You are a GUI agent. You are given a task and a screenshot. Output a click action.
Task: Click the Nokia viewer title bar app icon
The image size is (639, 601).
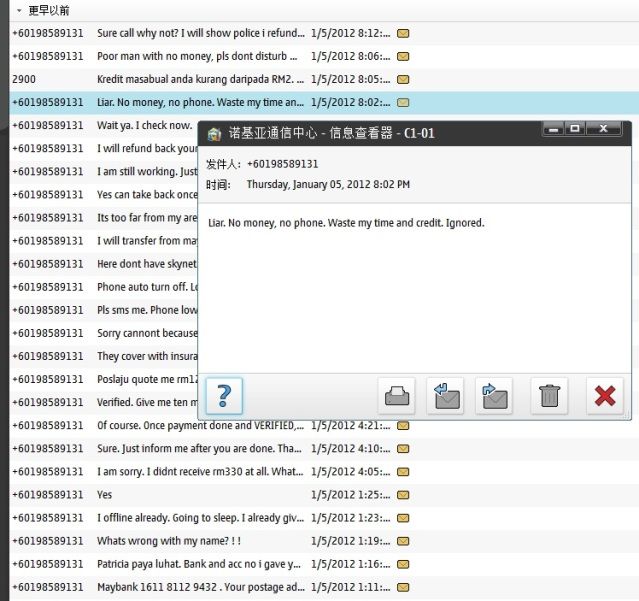point(214,133)
